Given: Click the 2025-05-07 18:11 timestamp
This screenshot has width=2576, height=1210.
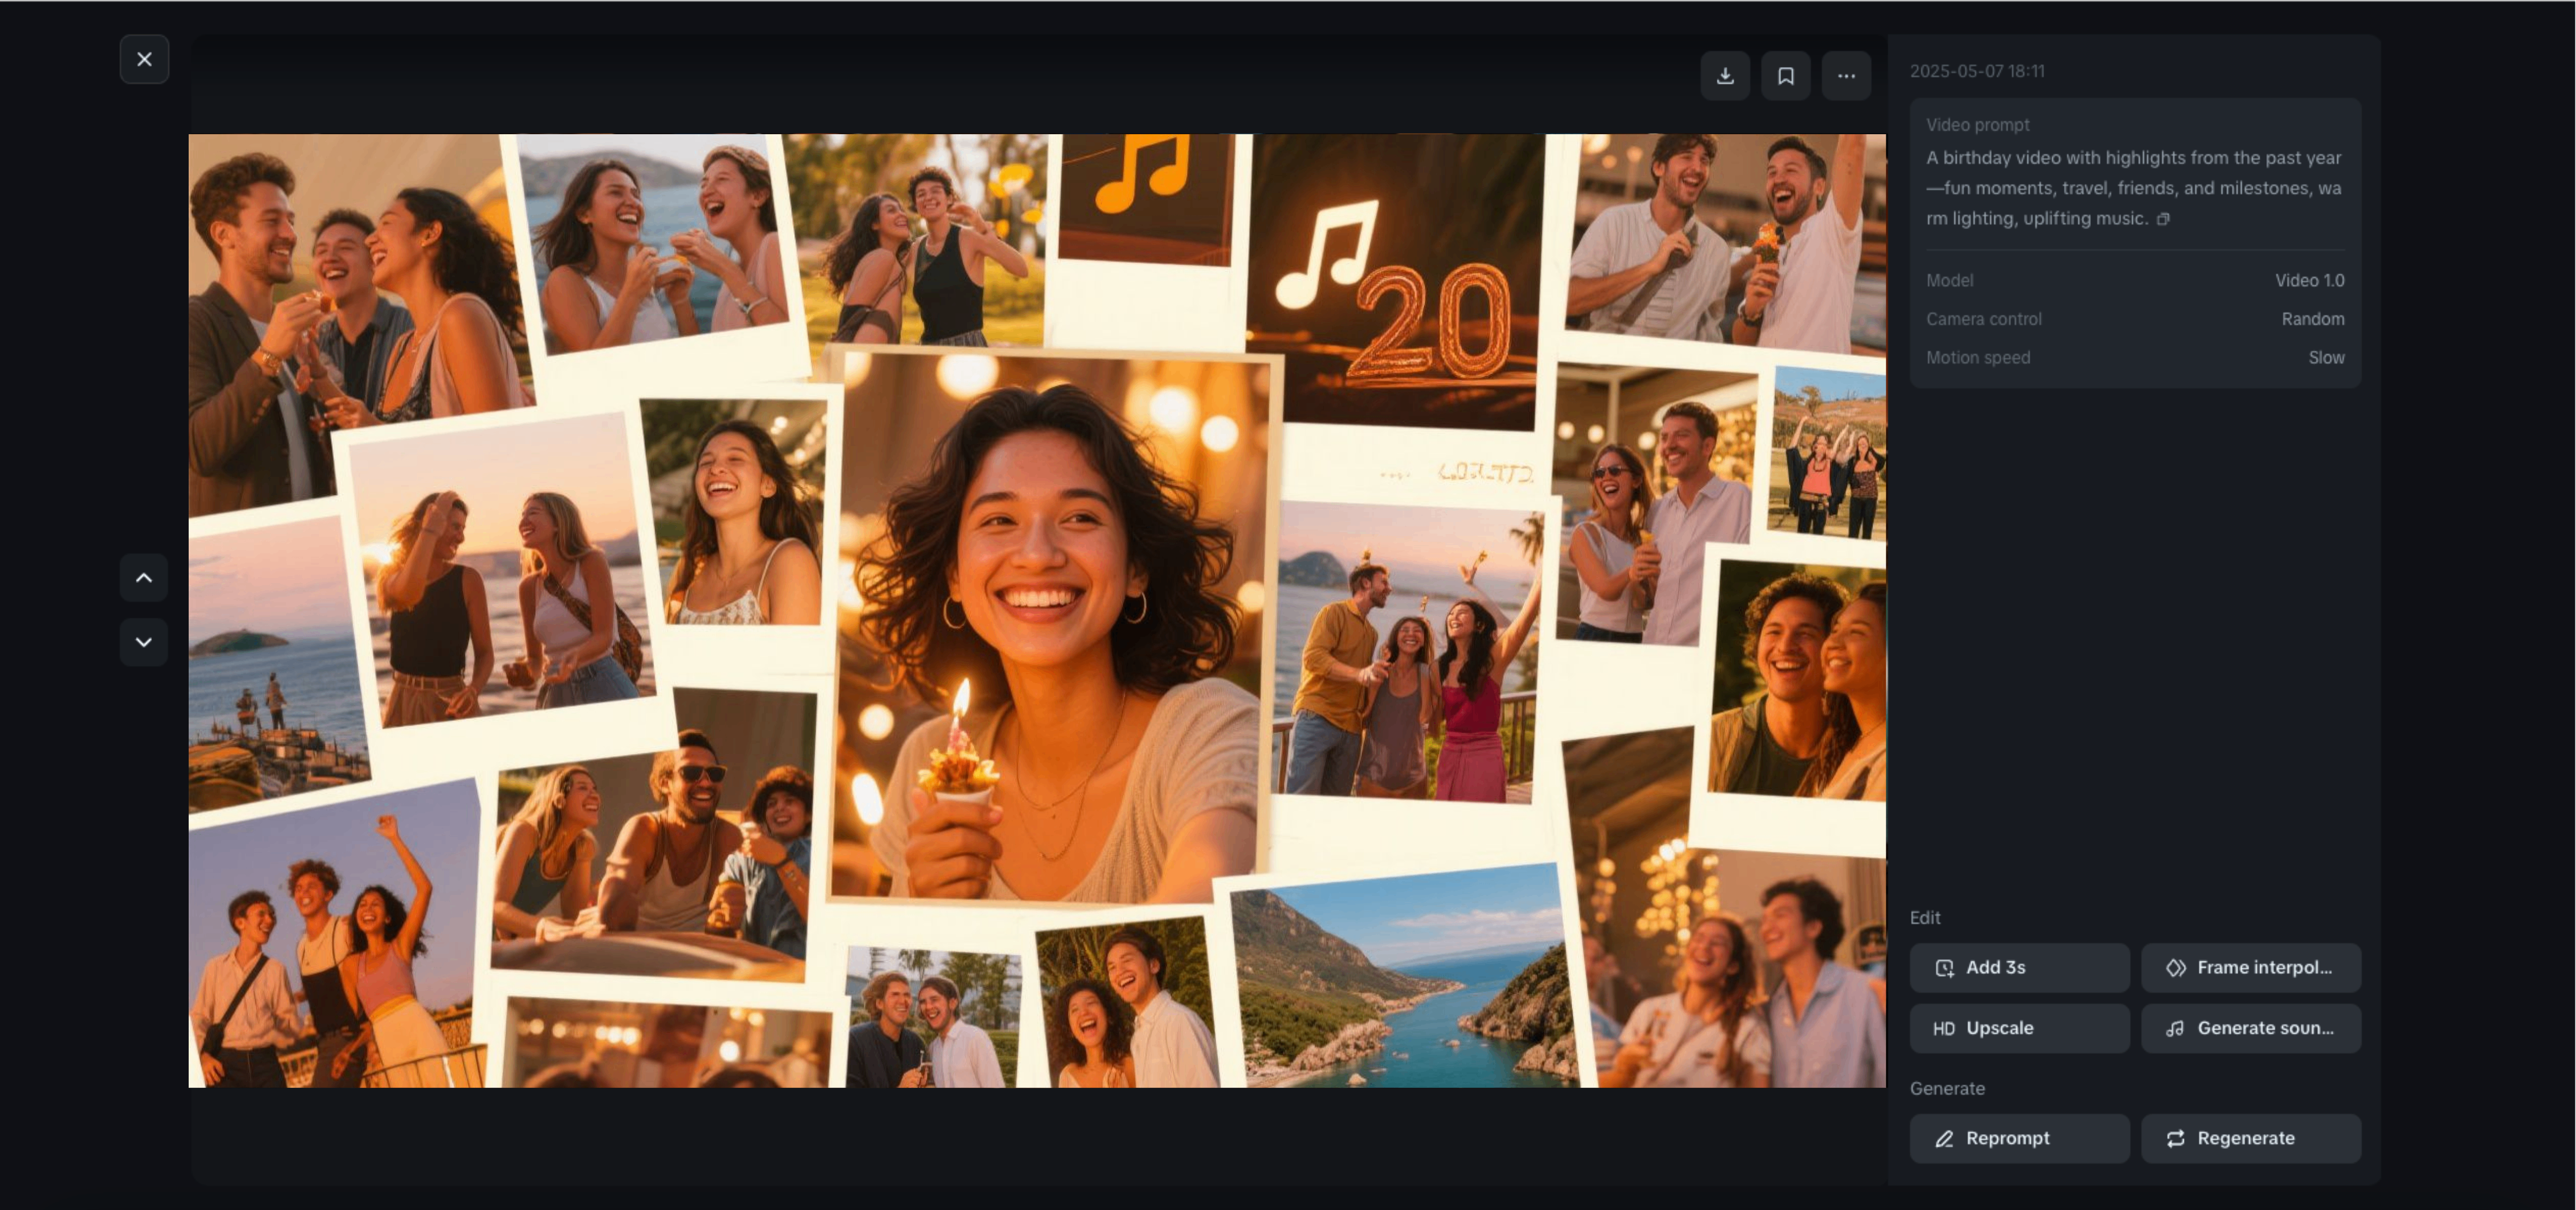Looking at the screenshot, I should [1976, 71].
